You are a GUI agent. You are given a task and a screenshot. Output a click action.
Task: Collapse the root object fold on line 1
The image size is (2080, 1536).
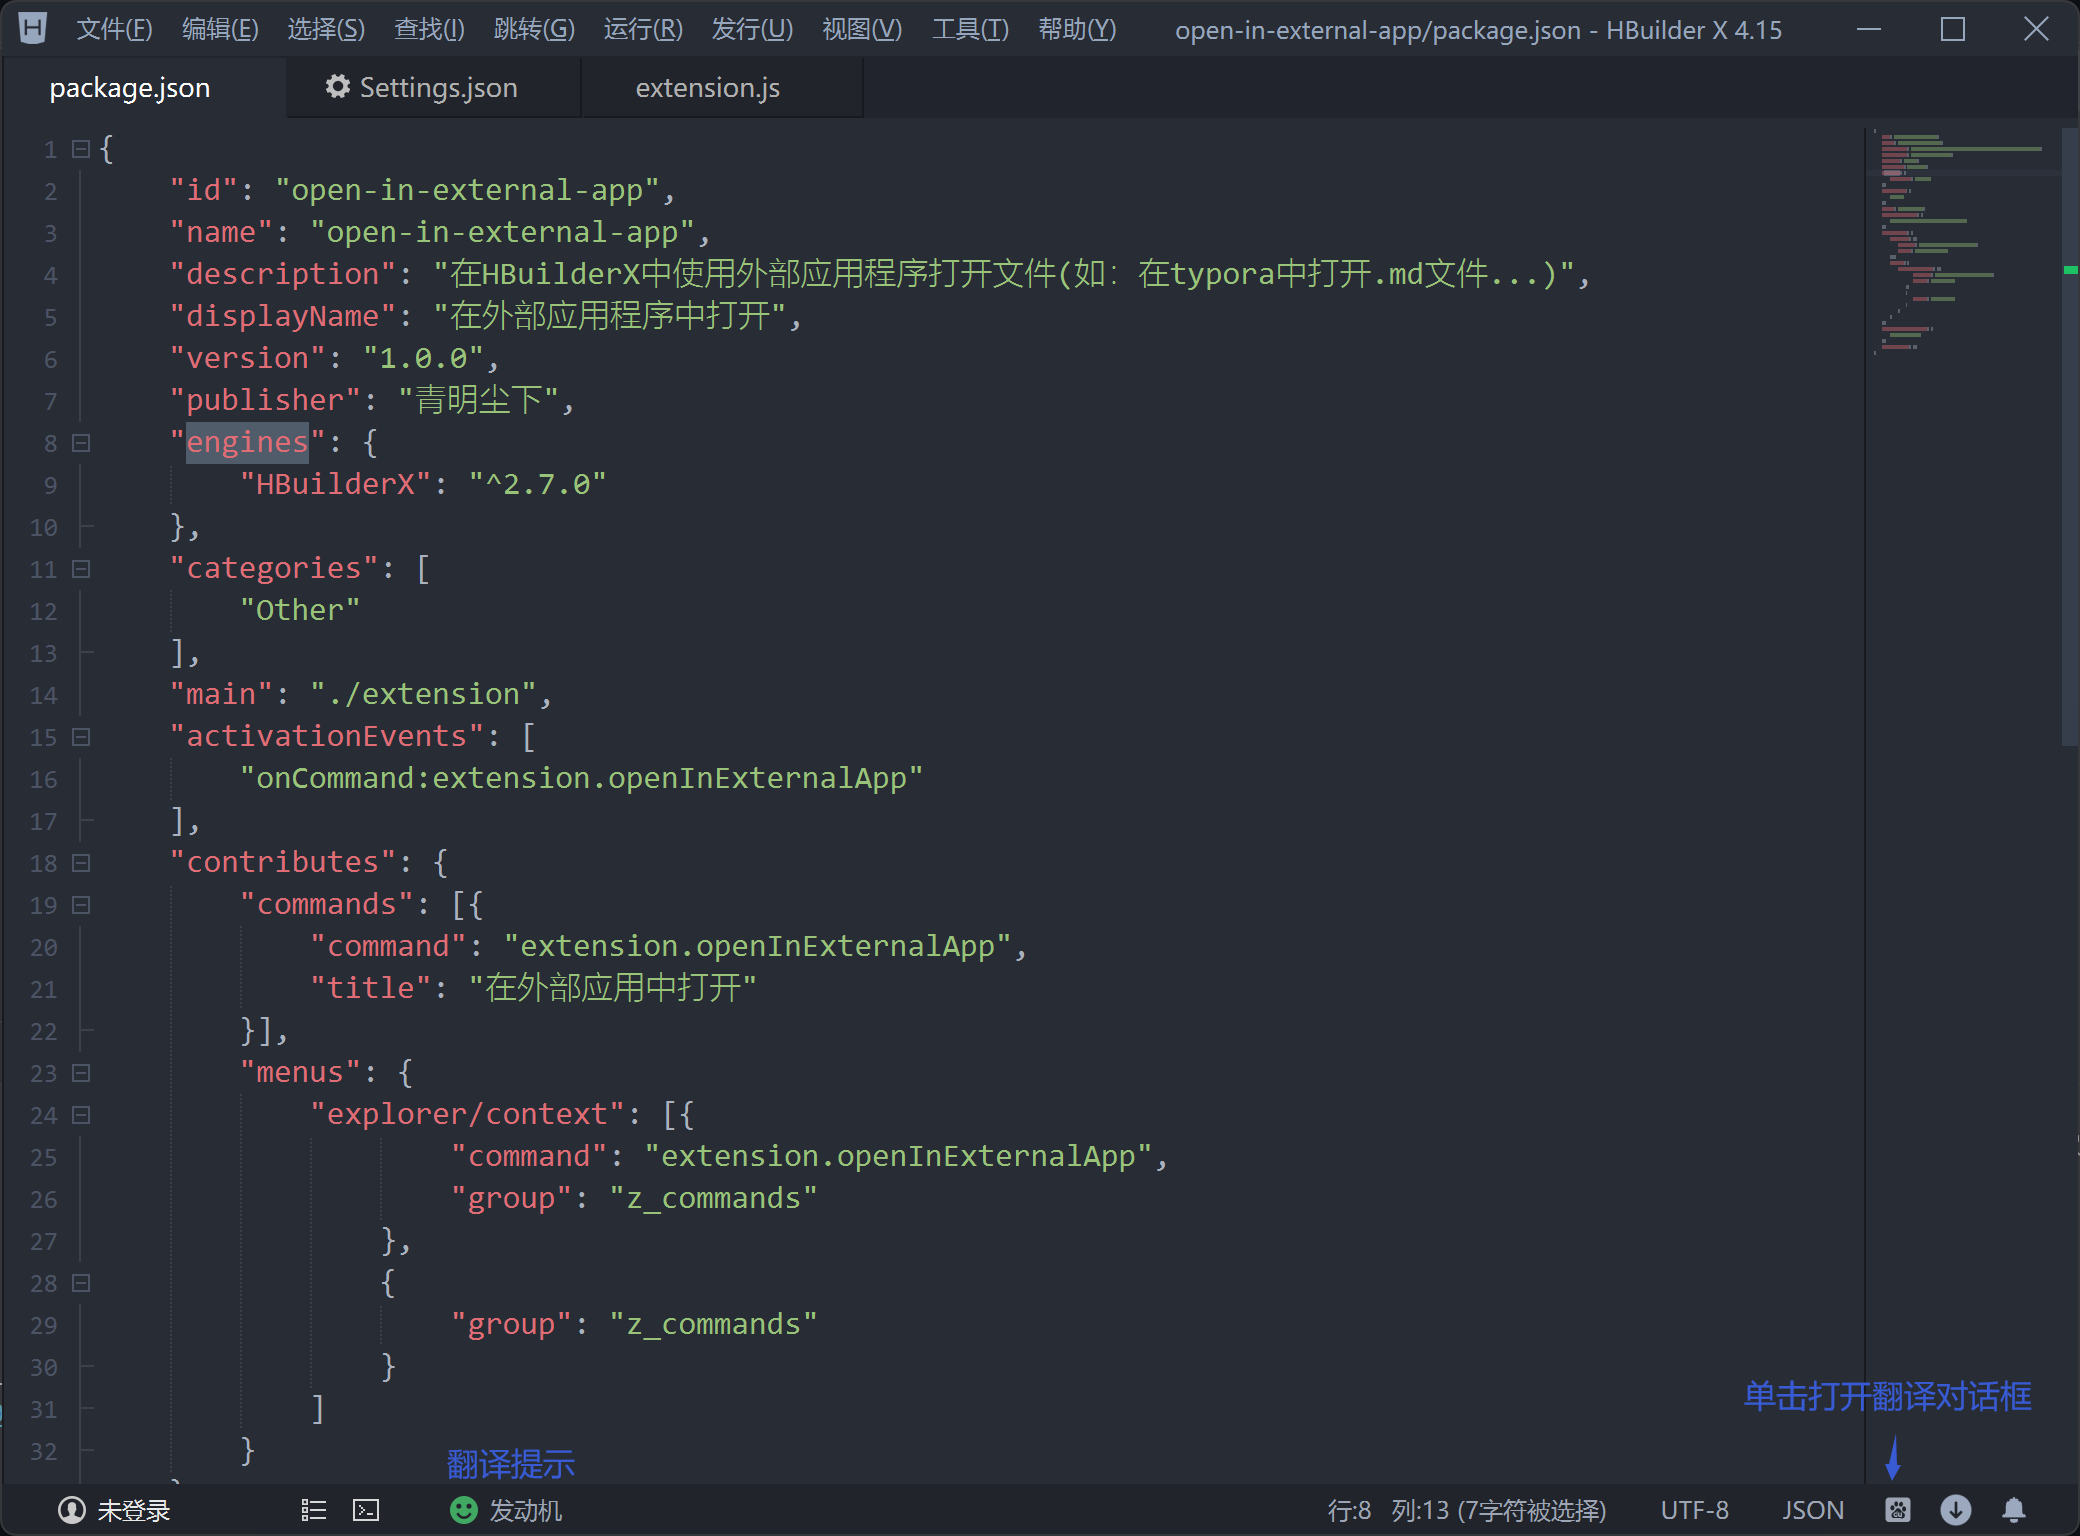[81, 149]
